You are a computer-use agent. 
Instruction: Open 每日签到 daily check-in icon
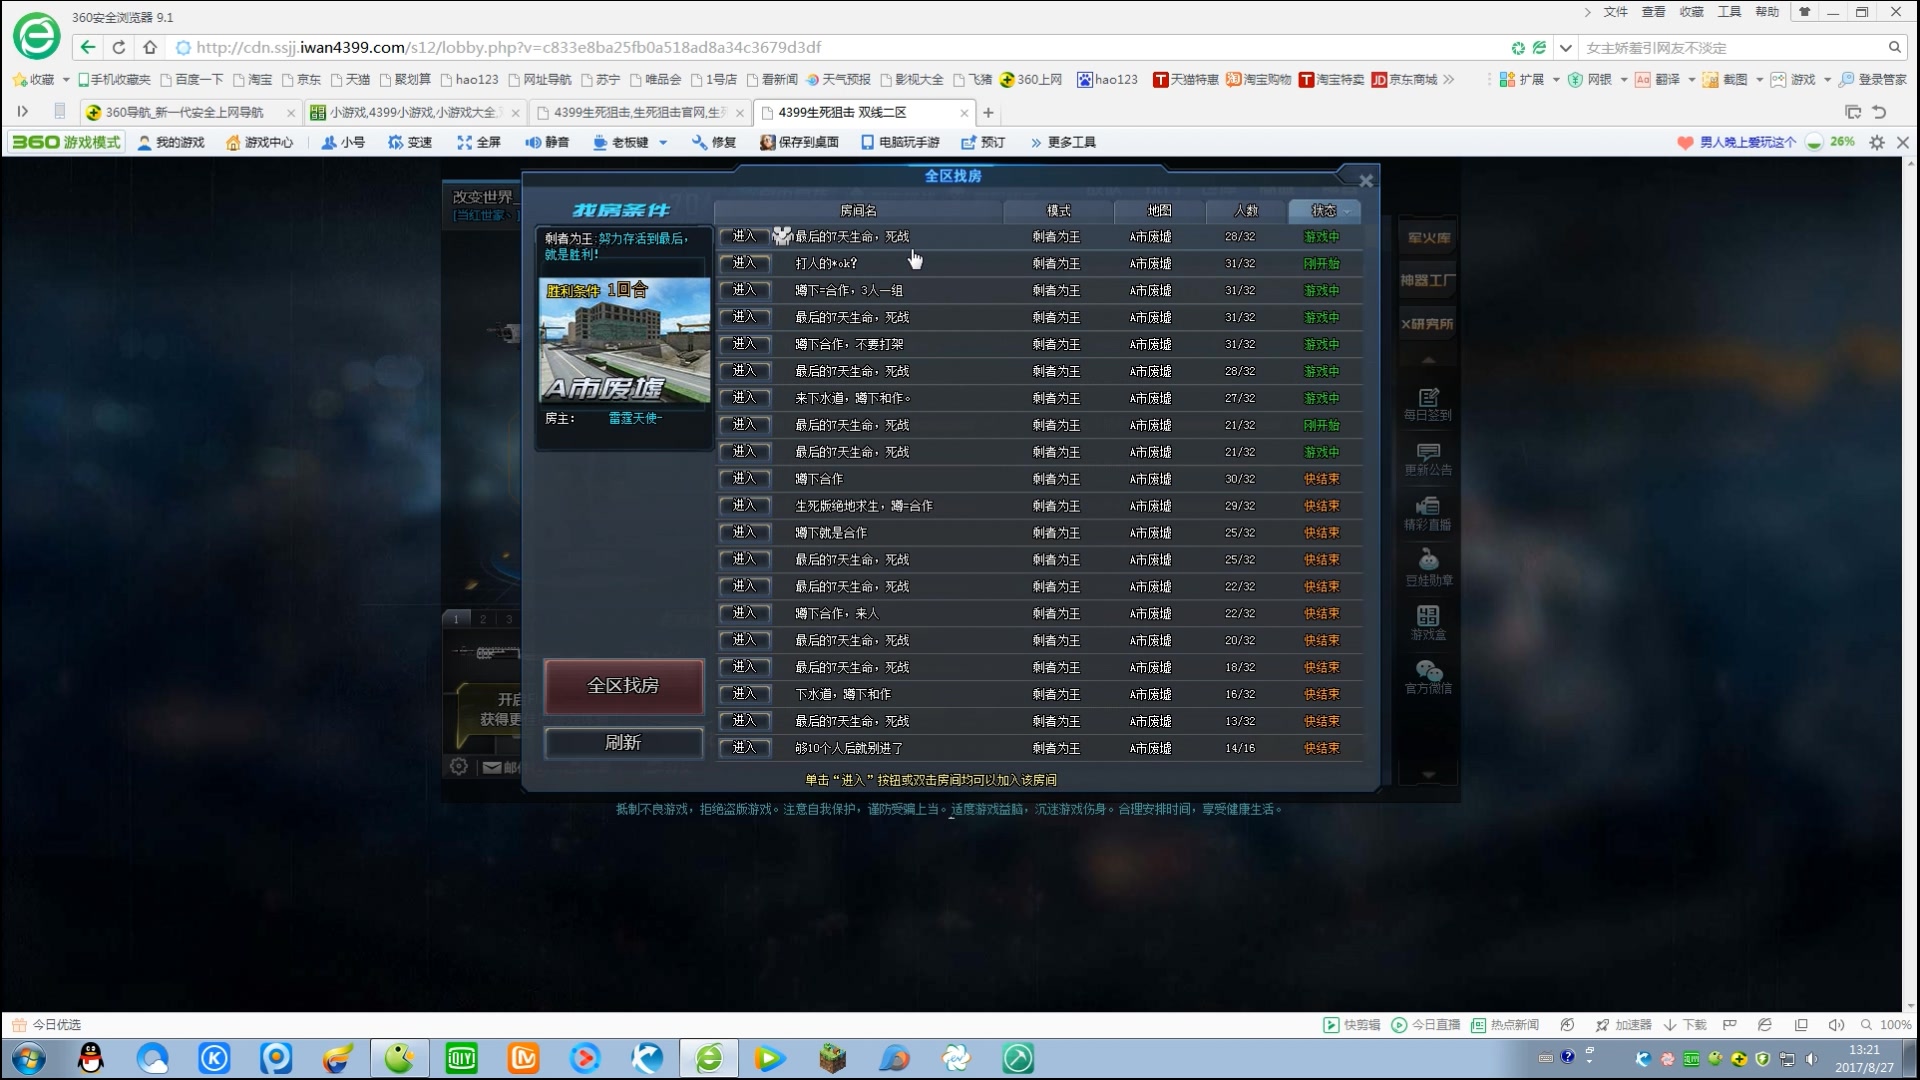point(1428,403)
